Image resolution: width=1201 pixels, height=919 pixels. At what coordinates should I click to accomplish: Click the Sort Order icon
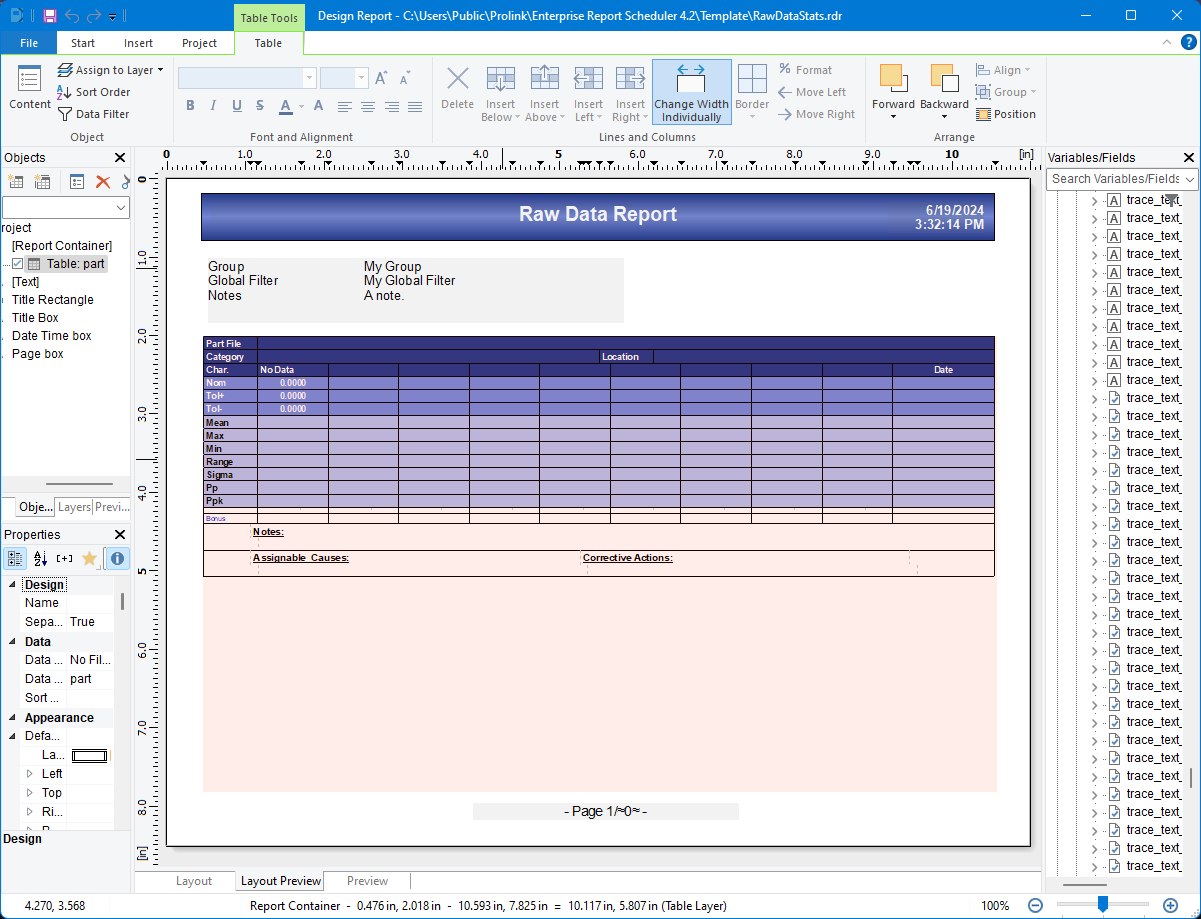pyautogui.click(x=60, y=91)
